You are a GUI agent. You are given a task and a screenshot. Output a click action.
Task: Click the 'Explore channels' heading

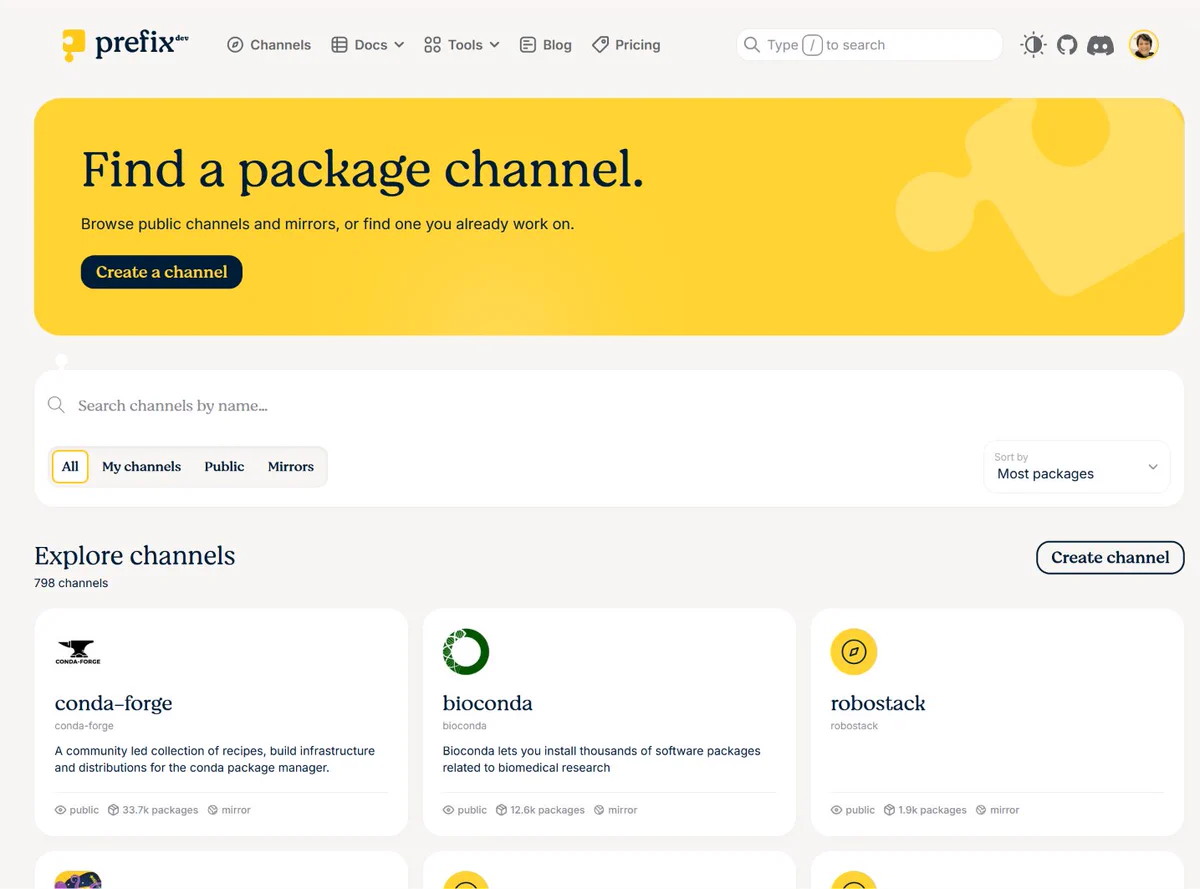pyautogui.click(x=135, y=556)
